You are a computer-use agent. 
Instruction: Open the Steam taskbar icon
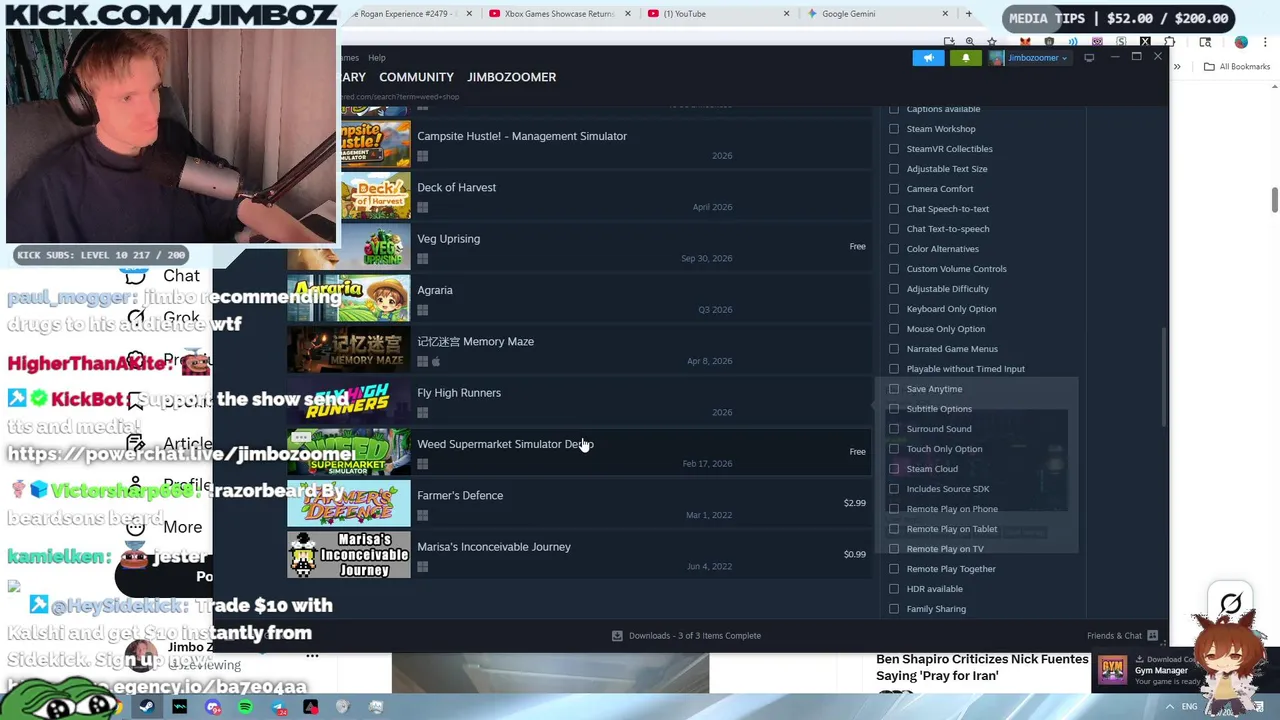click(147, 707)
